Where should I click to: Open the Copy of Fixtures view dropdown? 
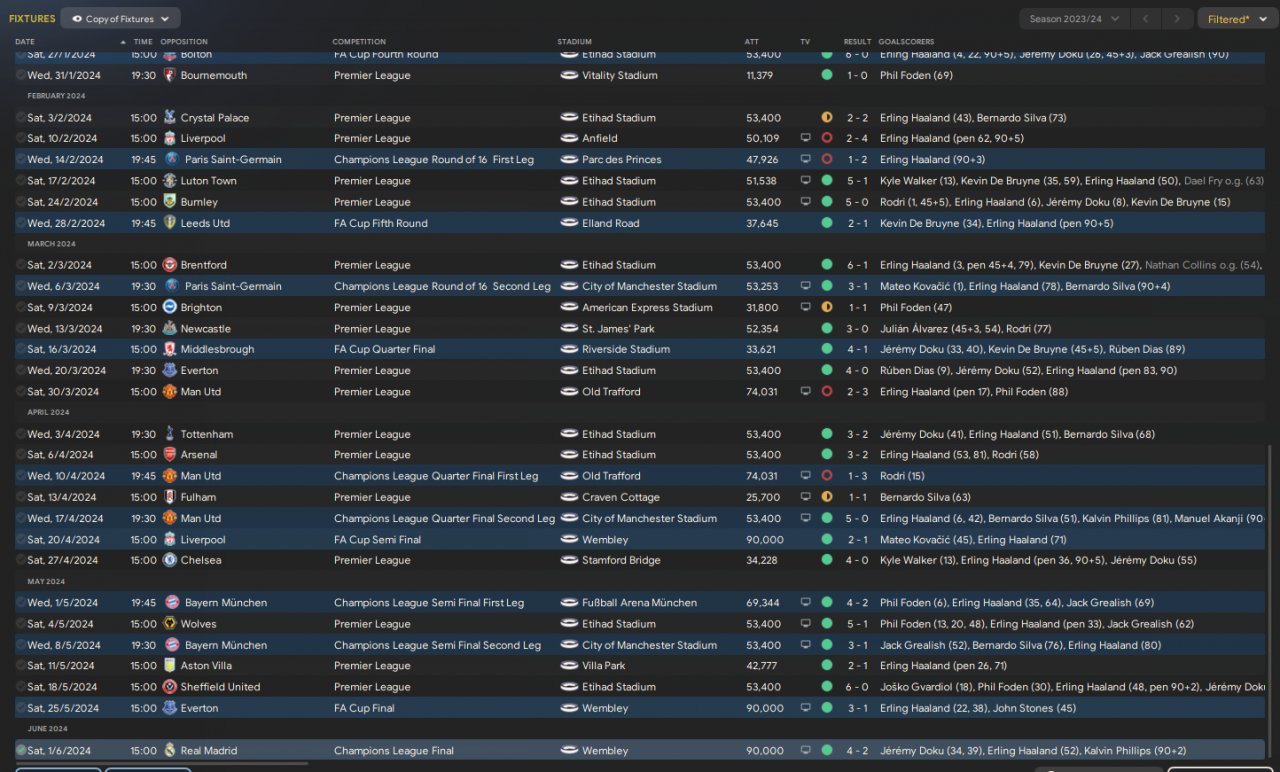120,18
